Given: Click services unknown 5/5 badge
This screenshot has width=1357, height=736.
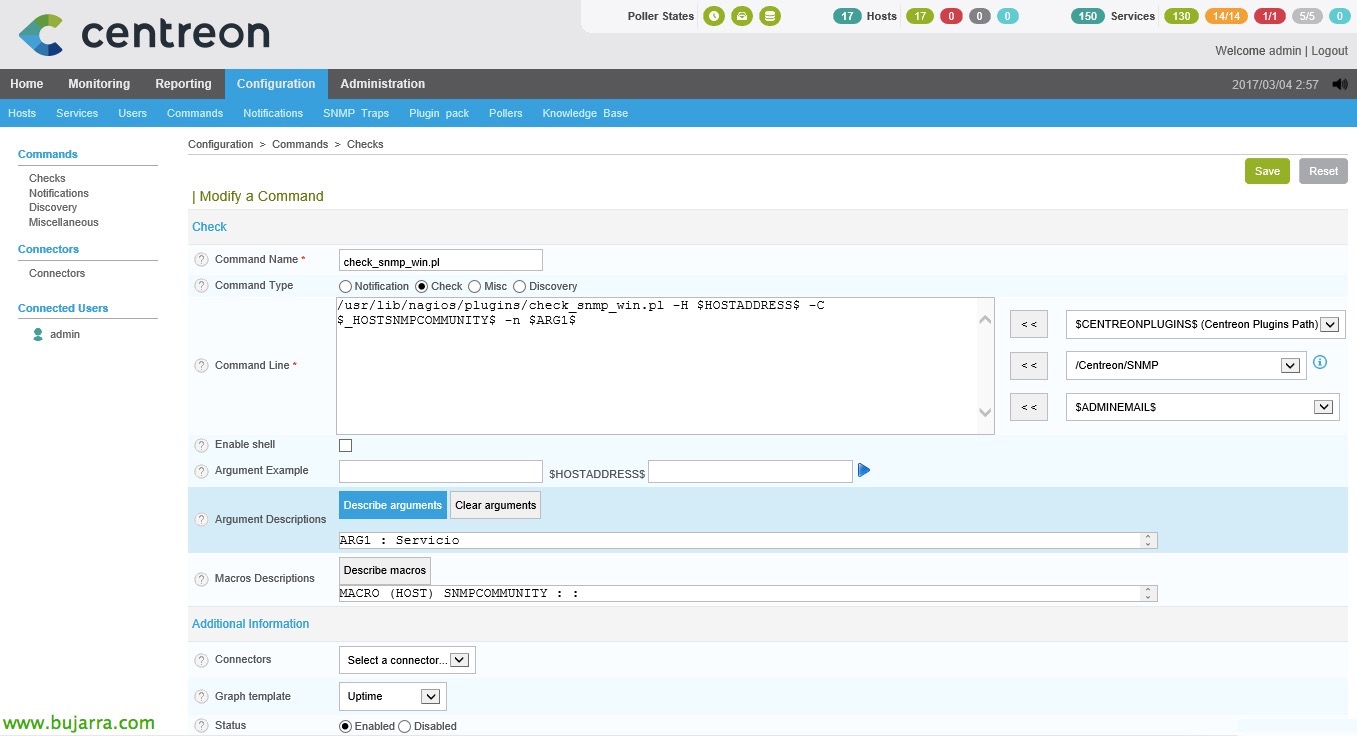Looking at the screenshot, I should click(x=1307, y=16).
